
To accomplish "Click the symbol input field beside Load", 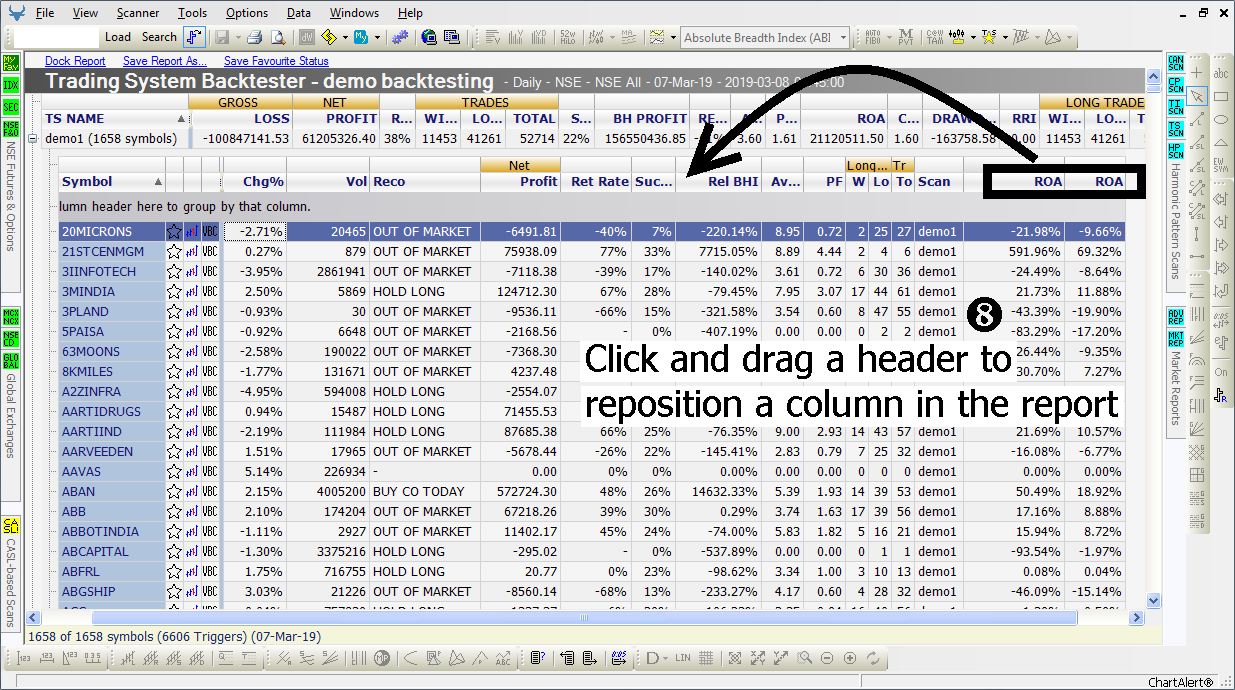I will [57, 37].
